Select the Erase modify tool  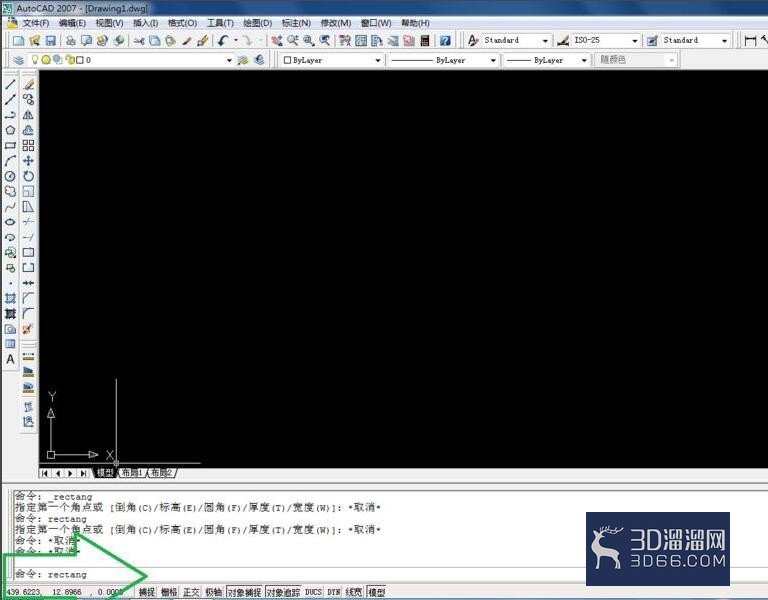[28, 84]
